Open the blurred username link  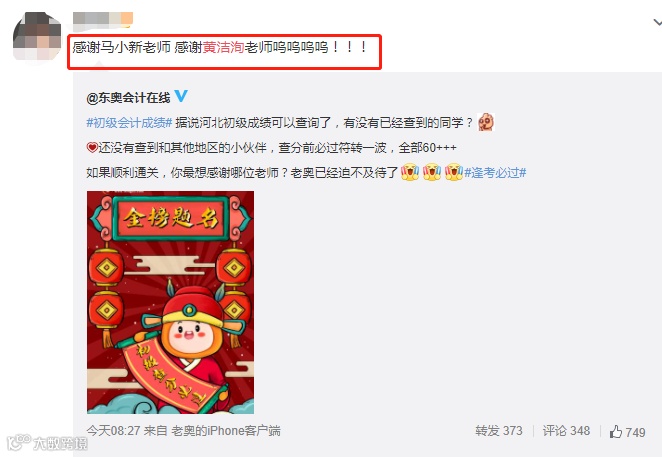coord(103,20)
